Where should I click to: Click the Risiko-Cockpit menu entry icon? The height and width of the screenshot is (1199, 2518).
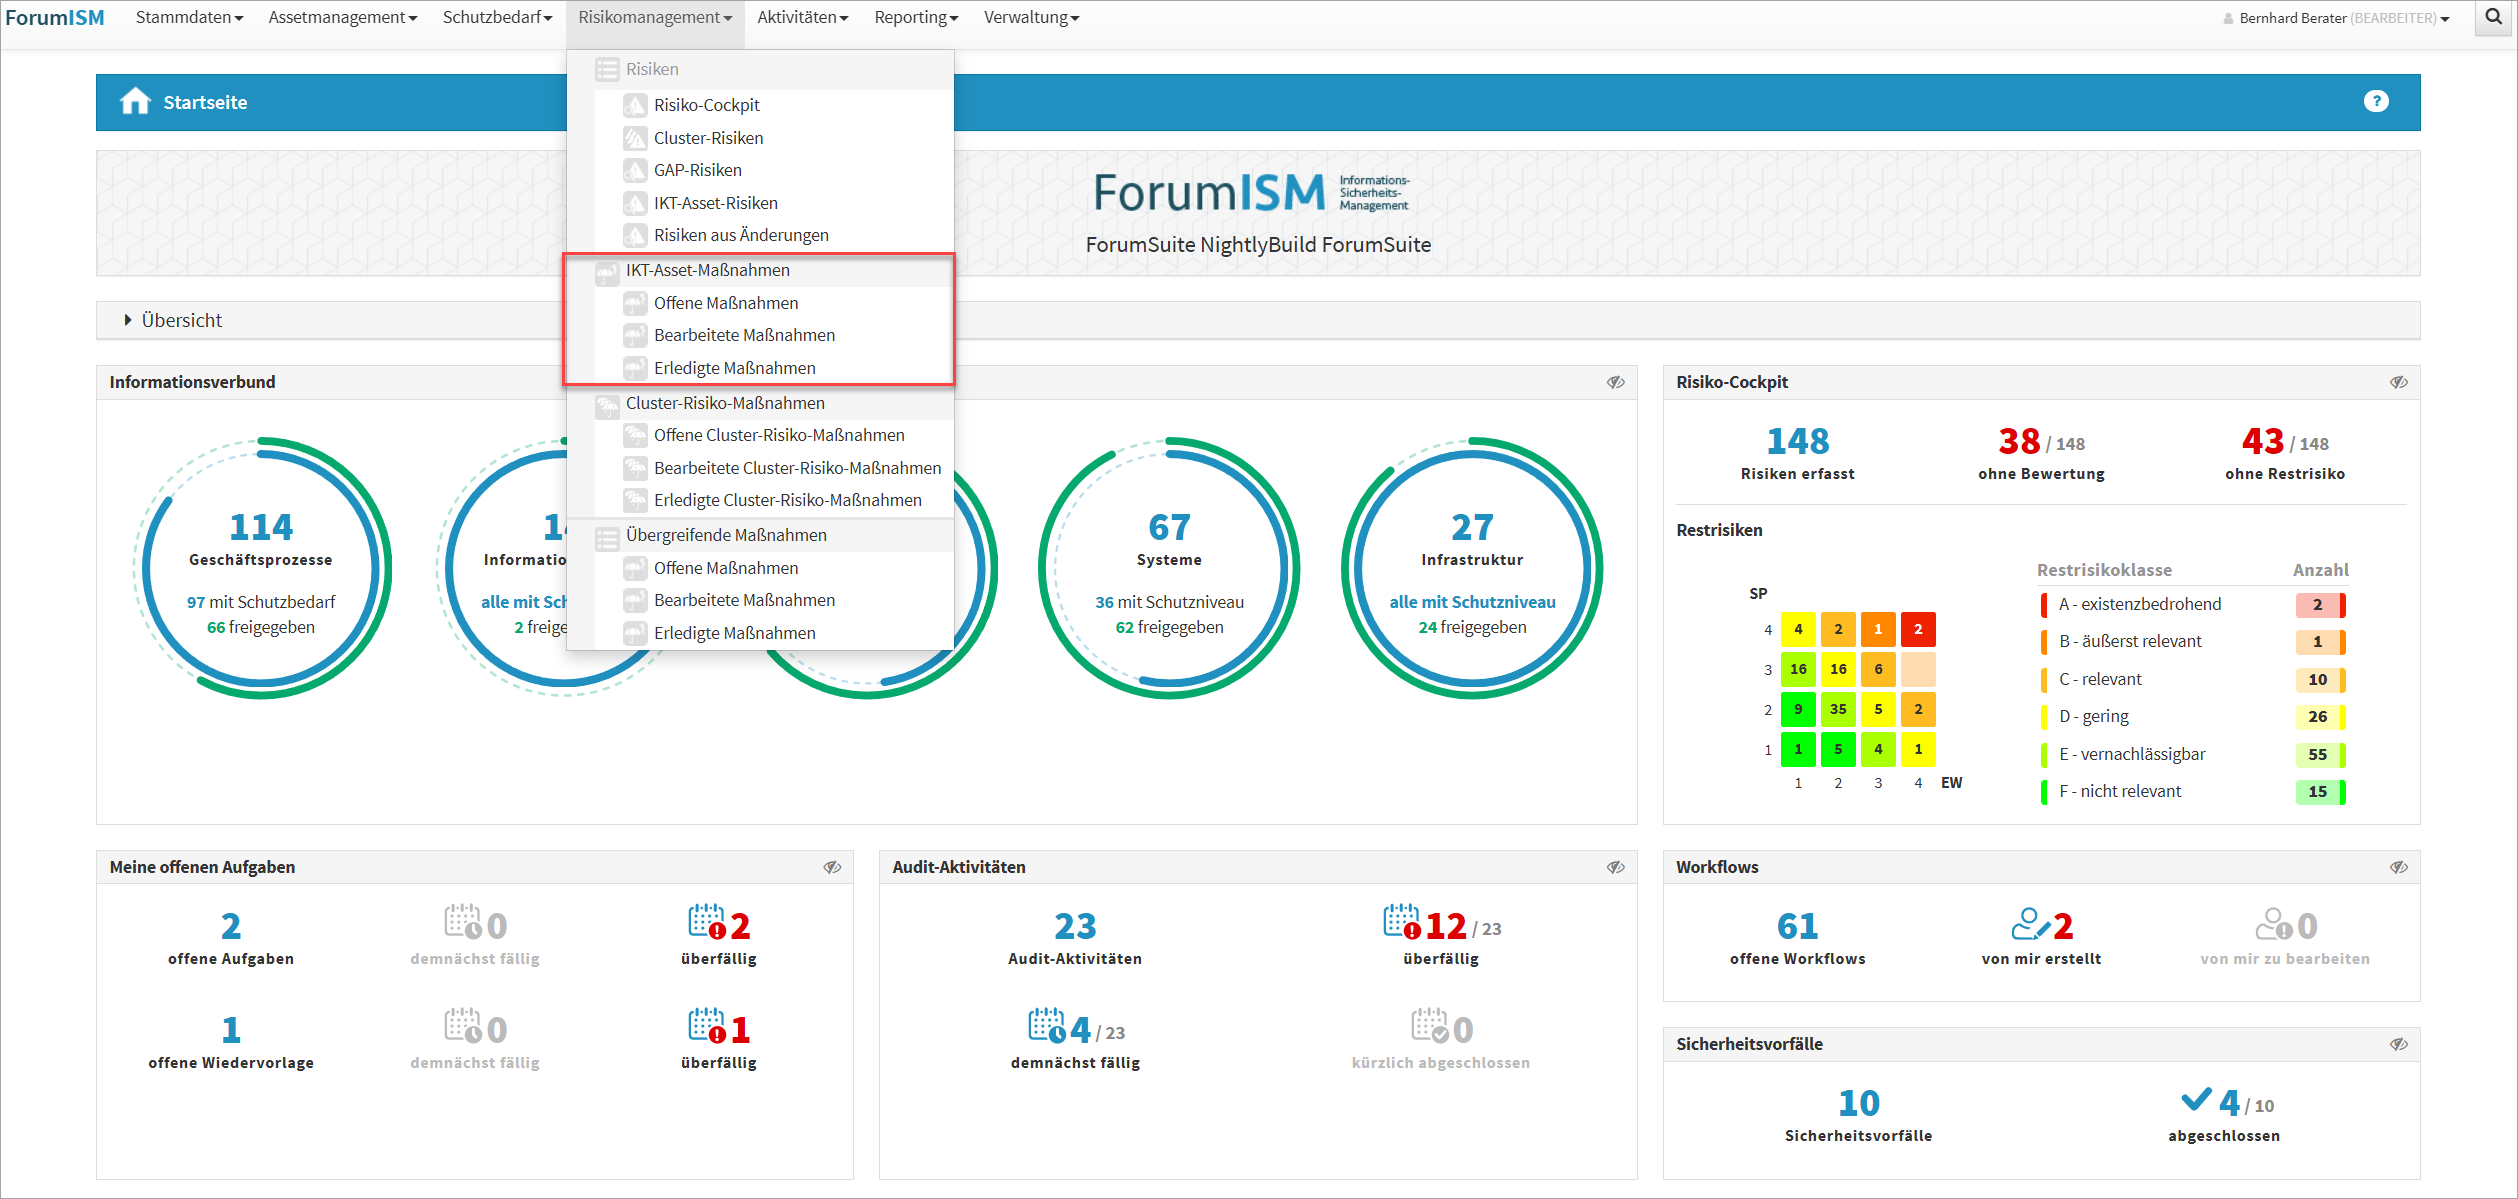(x=635, y=105)
